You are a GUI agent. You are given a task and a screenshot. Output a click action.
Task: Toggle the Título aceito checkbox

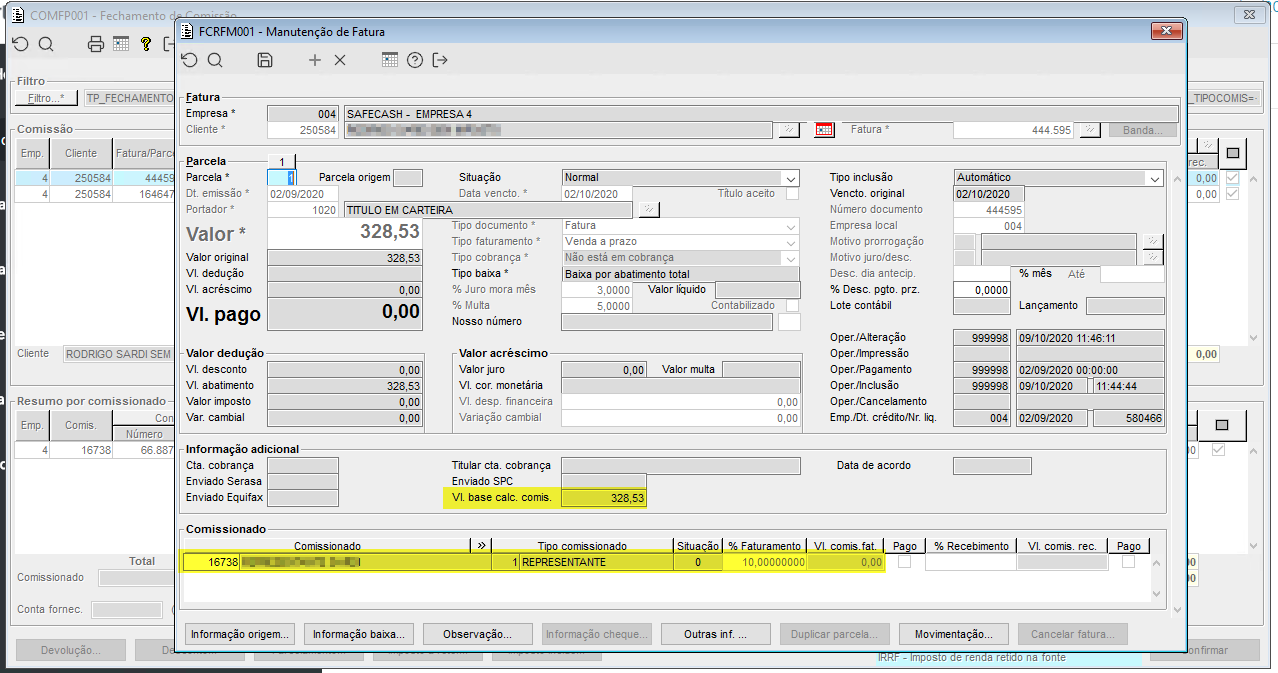tap(792, 194)
